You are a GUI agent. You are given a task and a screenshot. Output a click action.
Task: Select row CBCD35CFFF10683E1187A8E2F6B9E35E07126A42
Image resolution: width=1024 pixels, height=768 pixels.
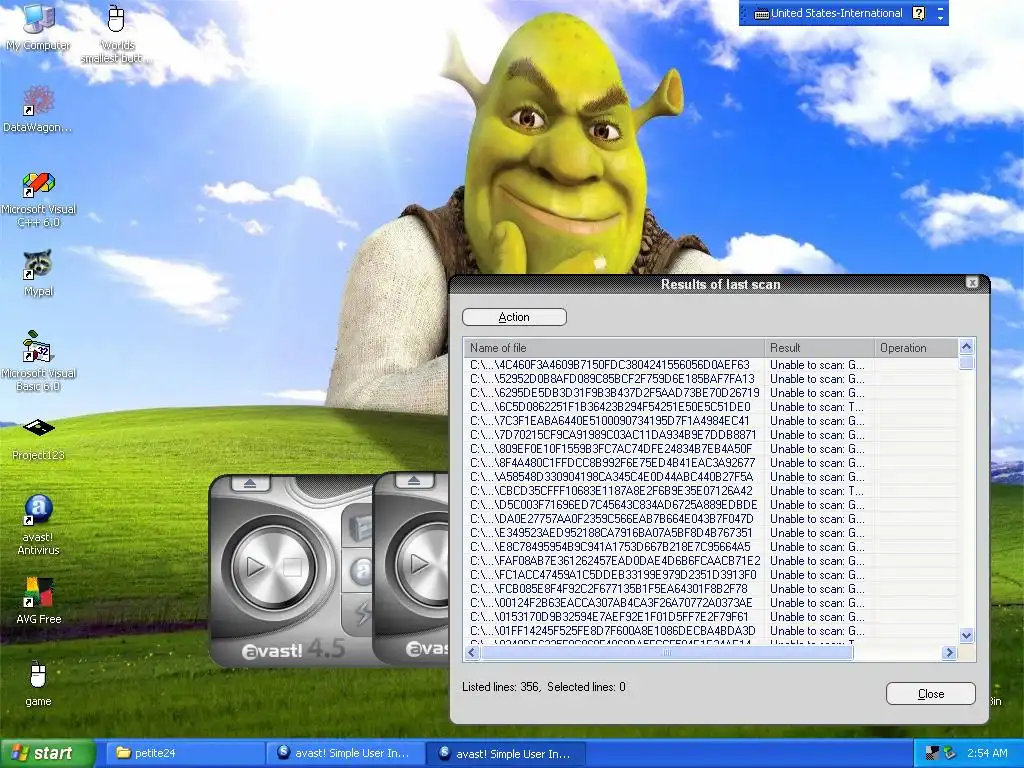tap(711, 490)
